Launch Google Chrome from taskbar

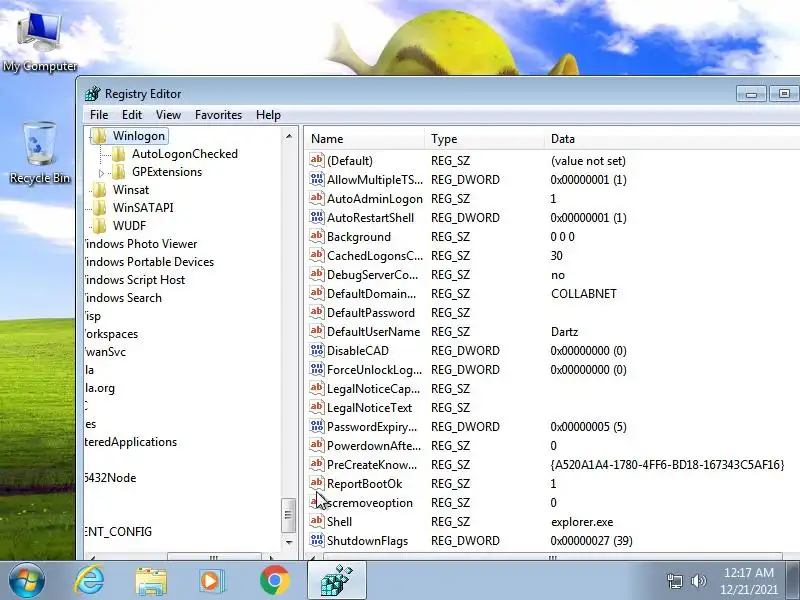[274, 581]
